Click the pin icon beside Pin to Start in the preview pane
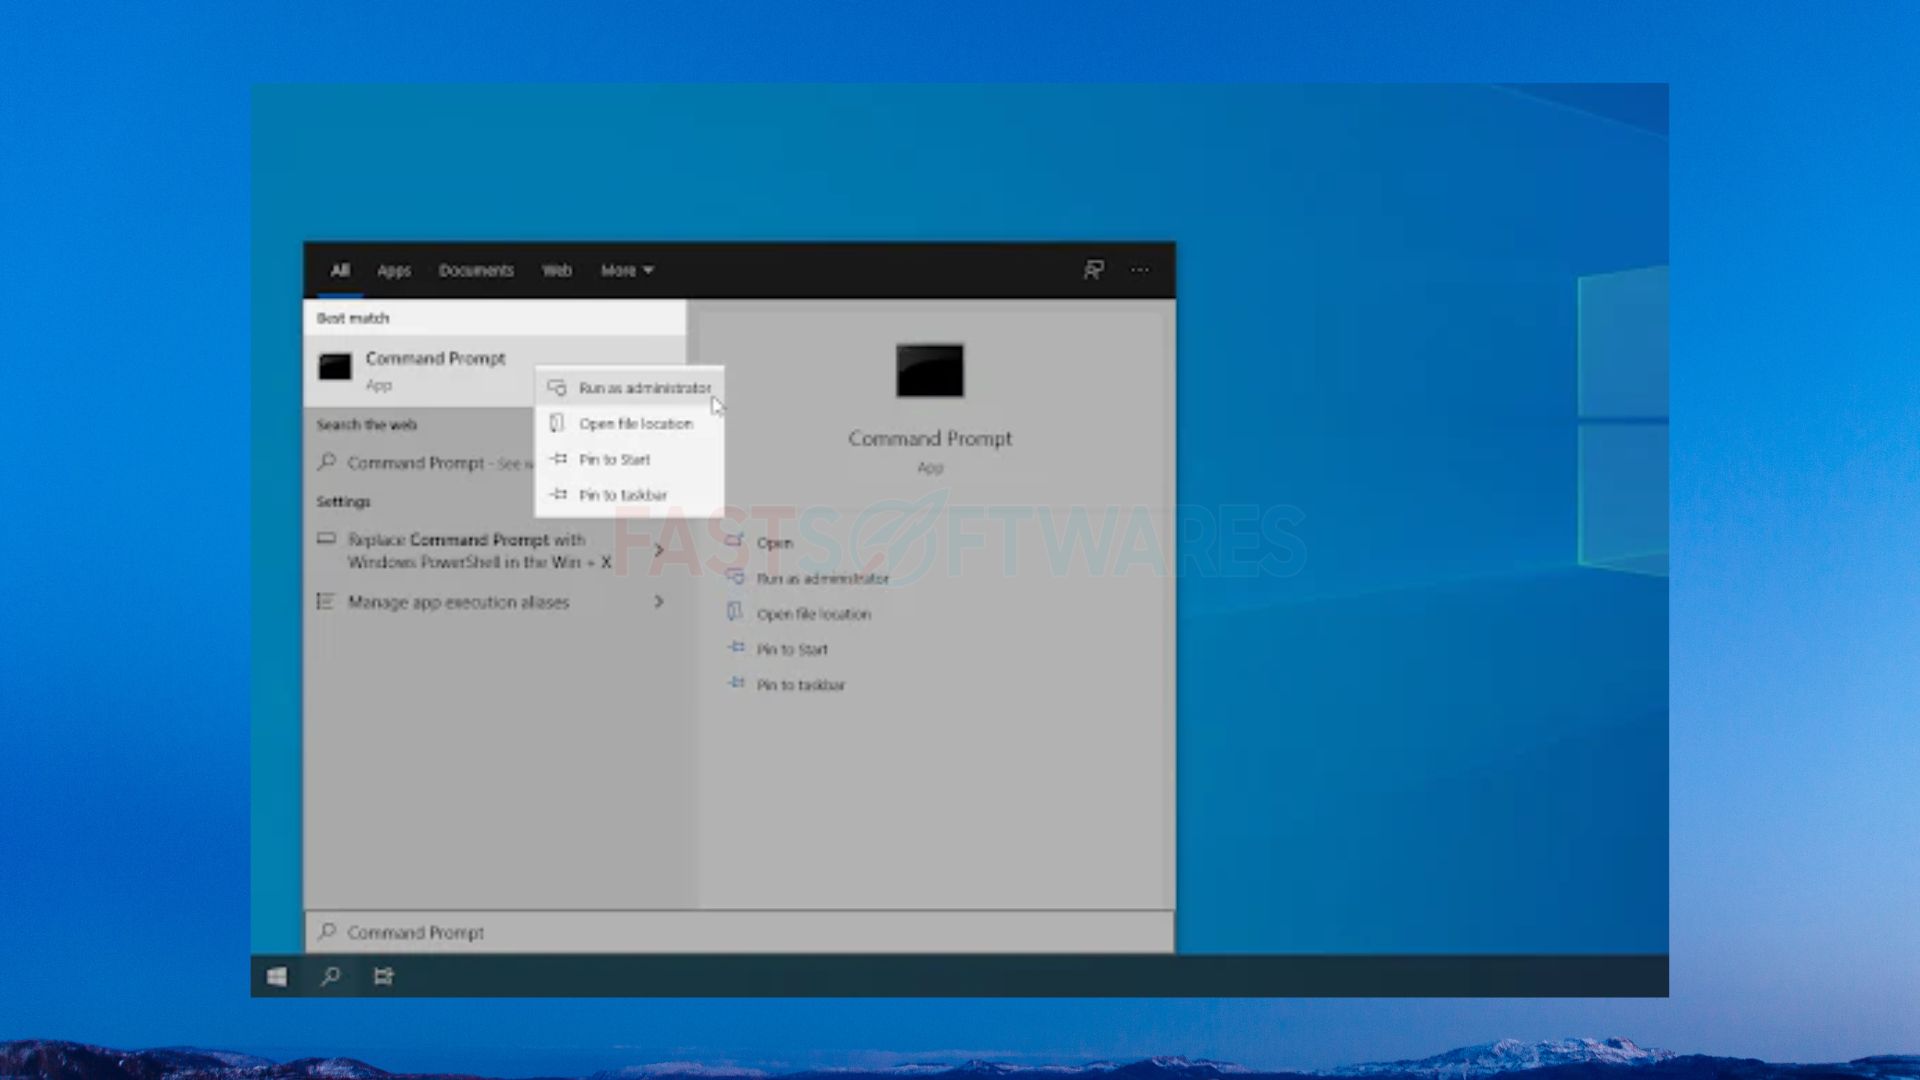 pos(736,648)
